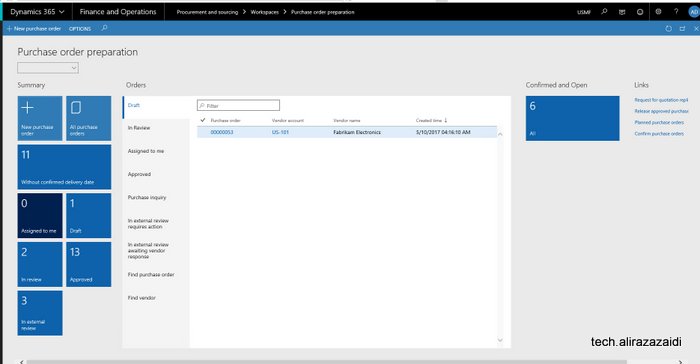The height and width of the screenshot is (364, 700).
Task: Open the search magnifier in top navigation bar
Action: (604, 12)
